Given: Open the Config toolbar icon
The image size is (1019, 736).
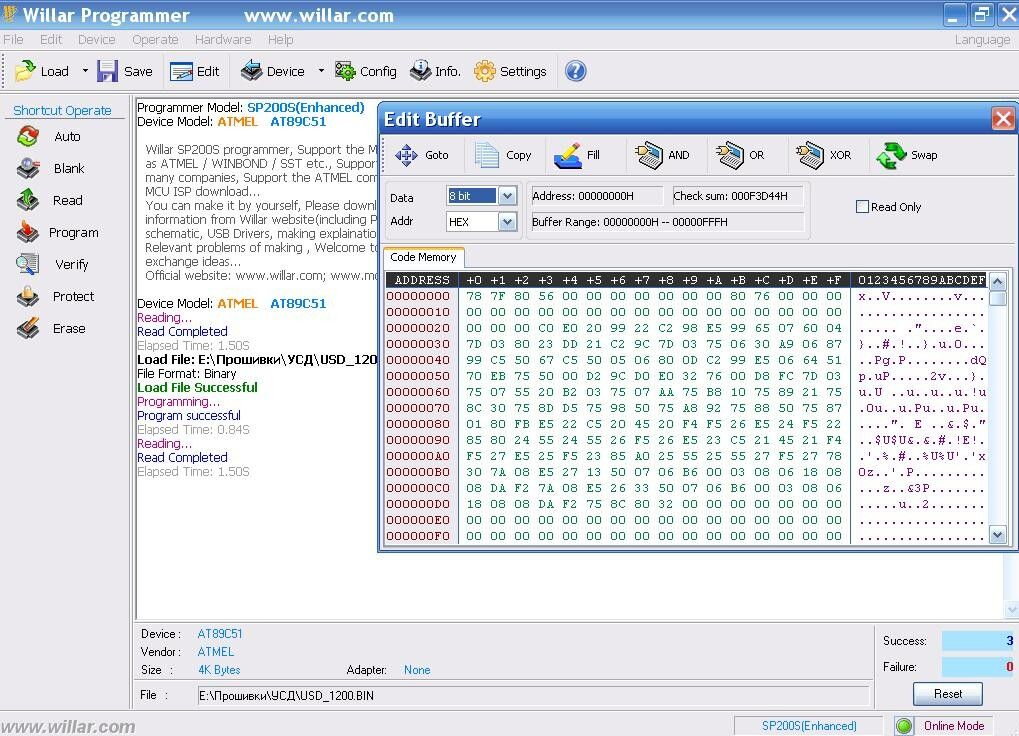Looking at the screenshot, I should pyautogui.click(x=346, y=71).
